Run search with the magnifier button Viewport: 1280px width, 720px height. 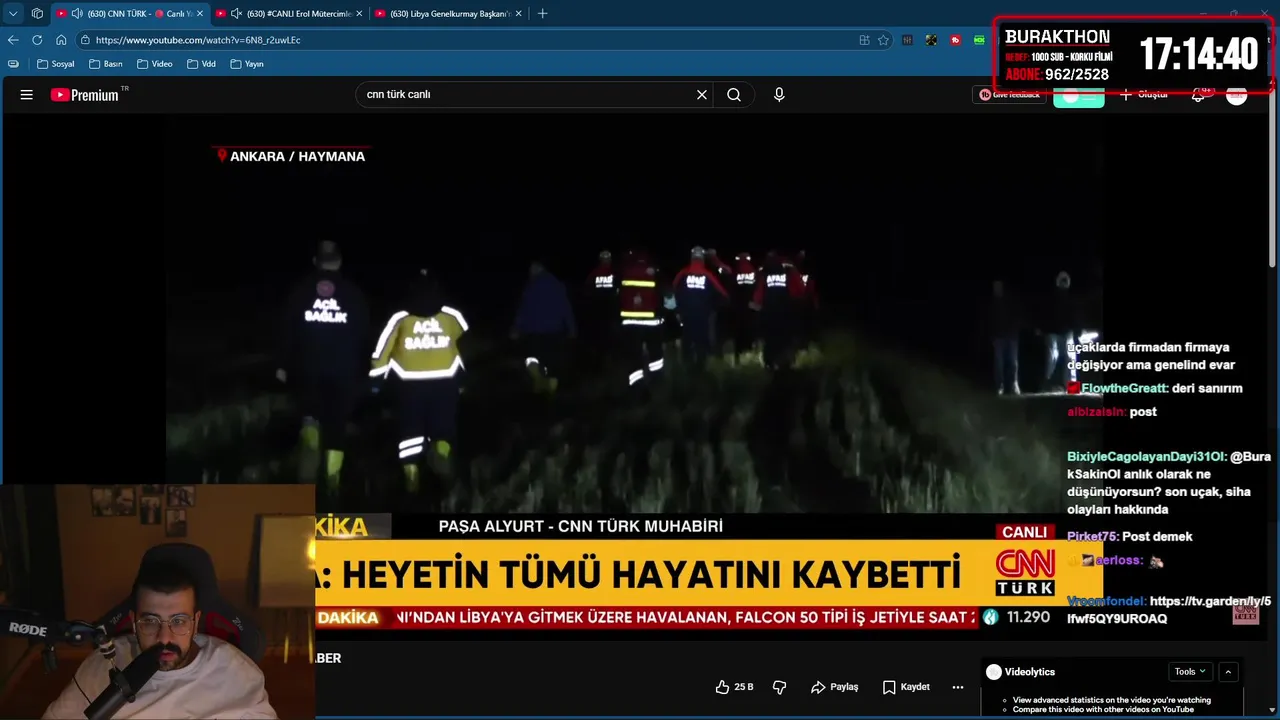pos(734,95)
